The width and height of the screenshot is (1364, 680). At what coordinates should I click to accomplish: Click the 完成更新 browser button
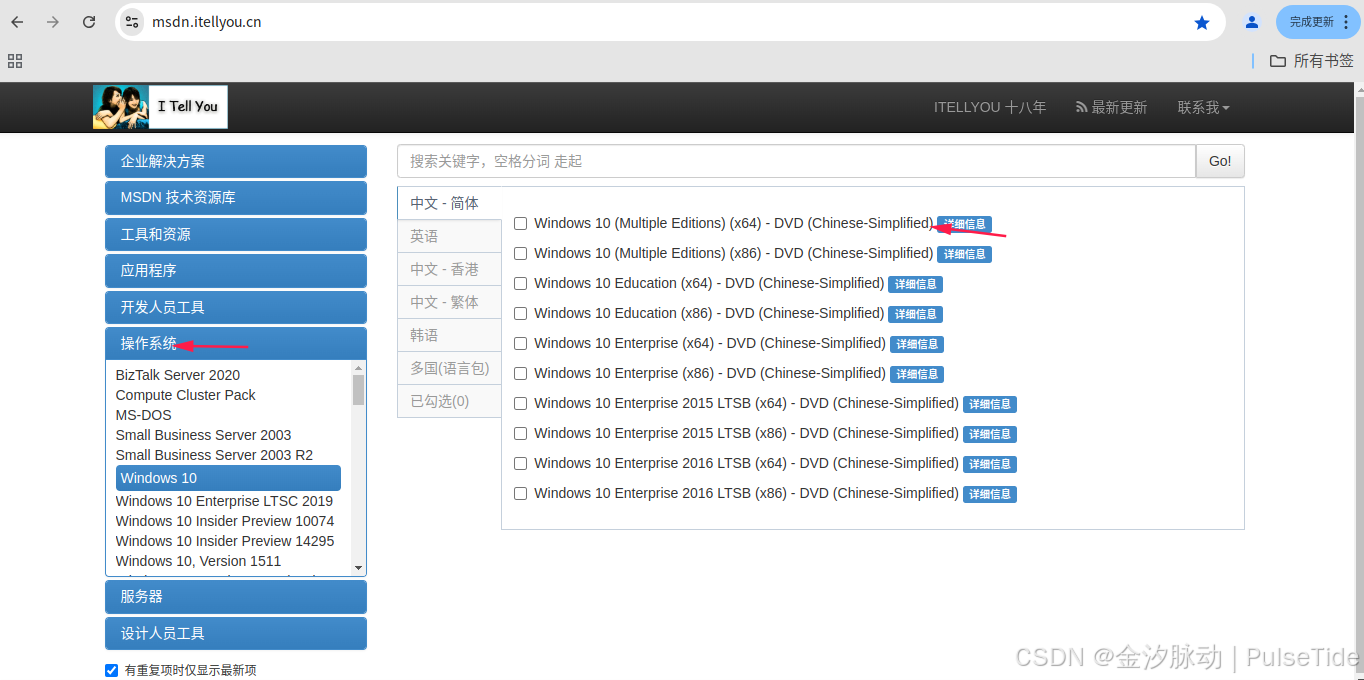pyautogui.click(x=1316, y=22)
